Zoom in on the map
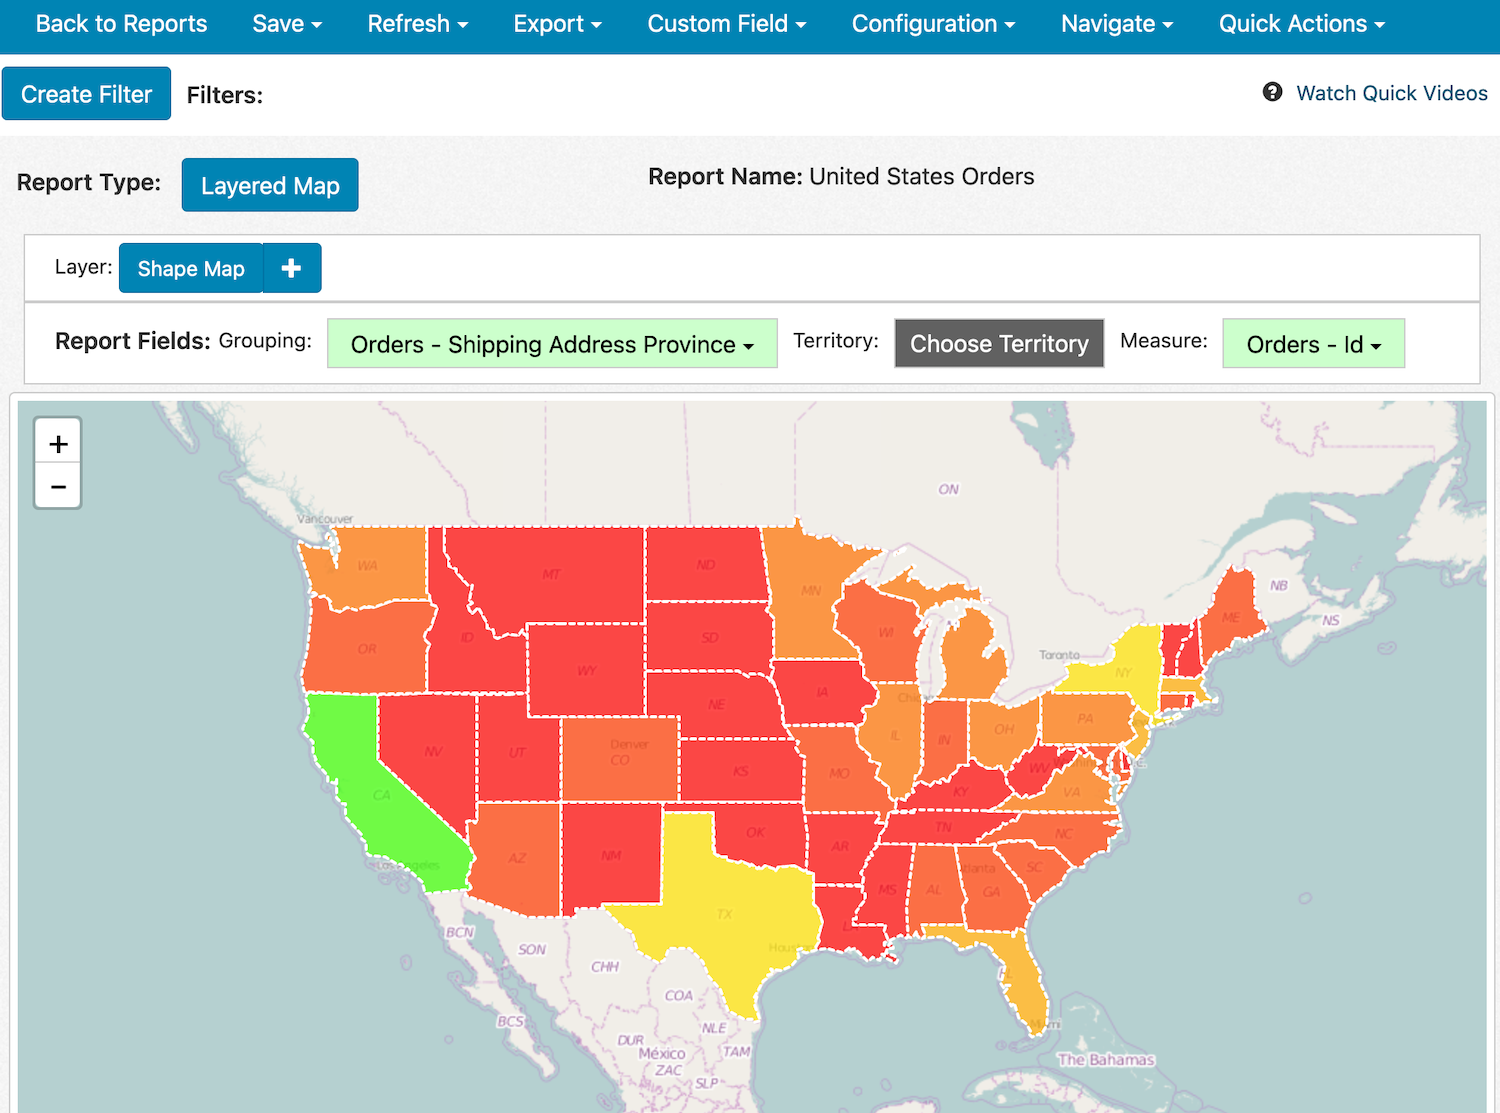The image size is (1500, 1113). click(58, 444)
